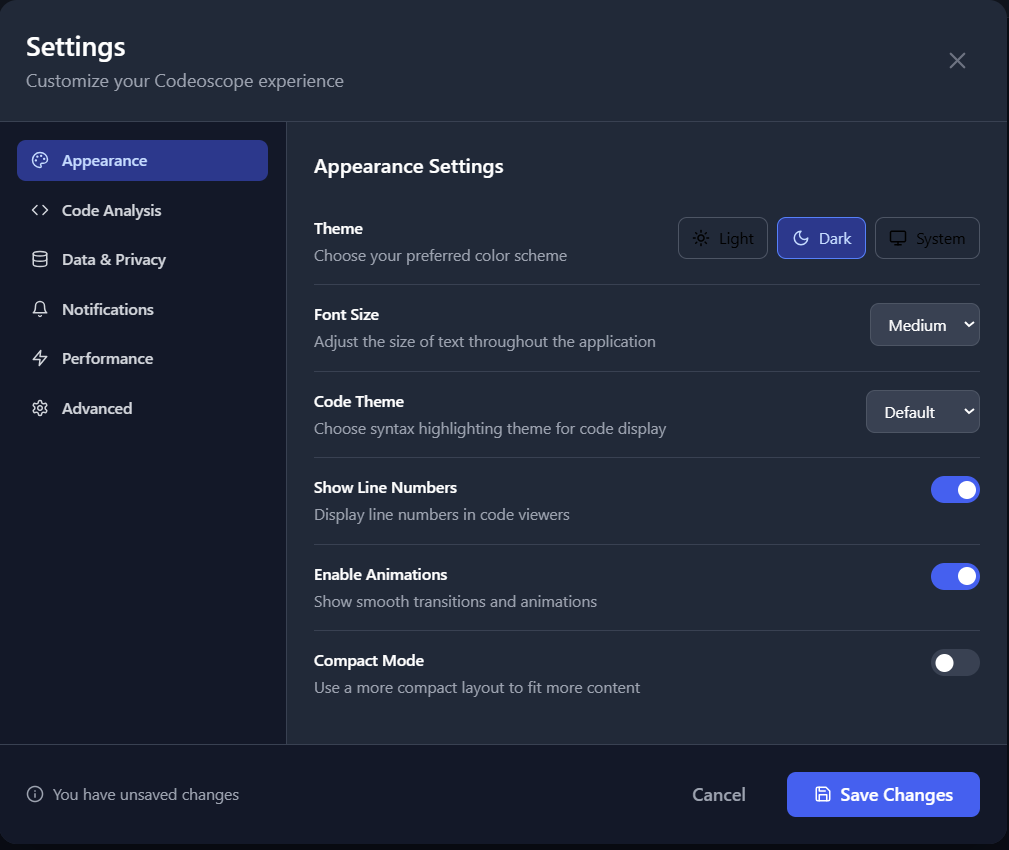This screenshot has height=850, width=1009.
Task: Click the lightning bolt Performance icon
Action: (40, 359)
